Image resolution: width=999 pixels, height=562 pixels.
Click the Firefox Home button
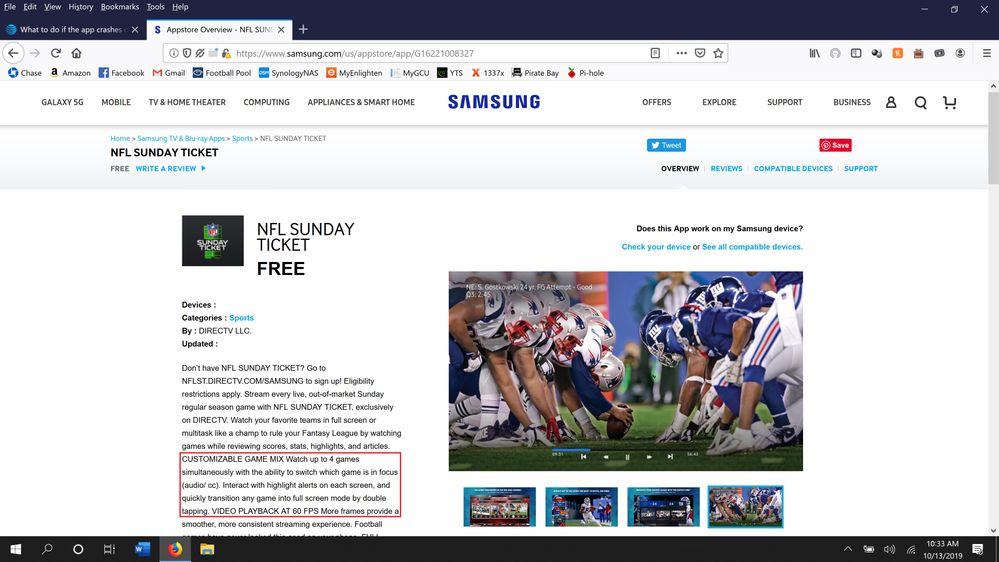point(76,53)
